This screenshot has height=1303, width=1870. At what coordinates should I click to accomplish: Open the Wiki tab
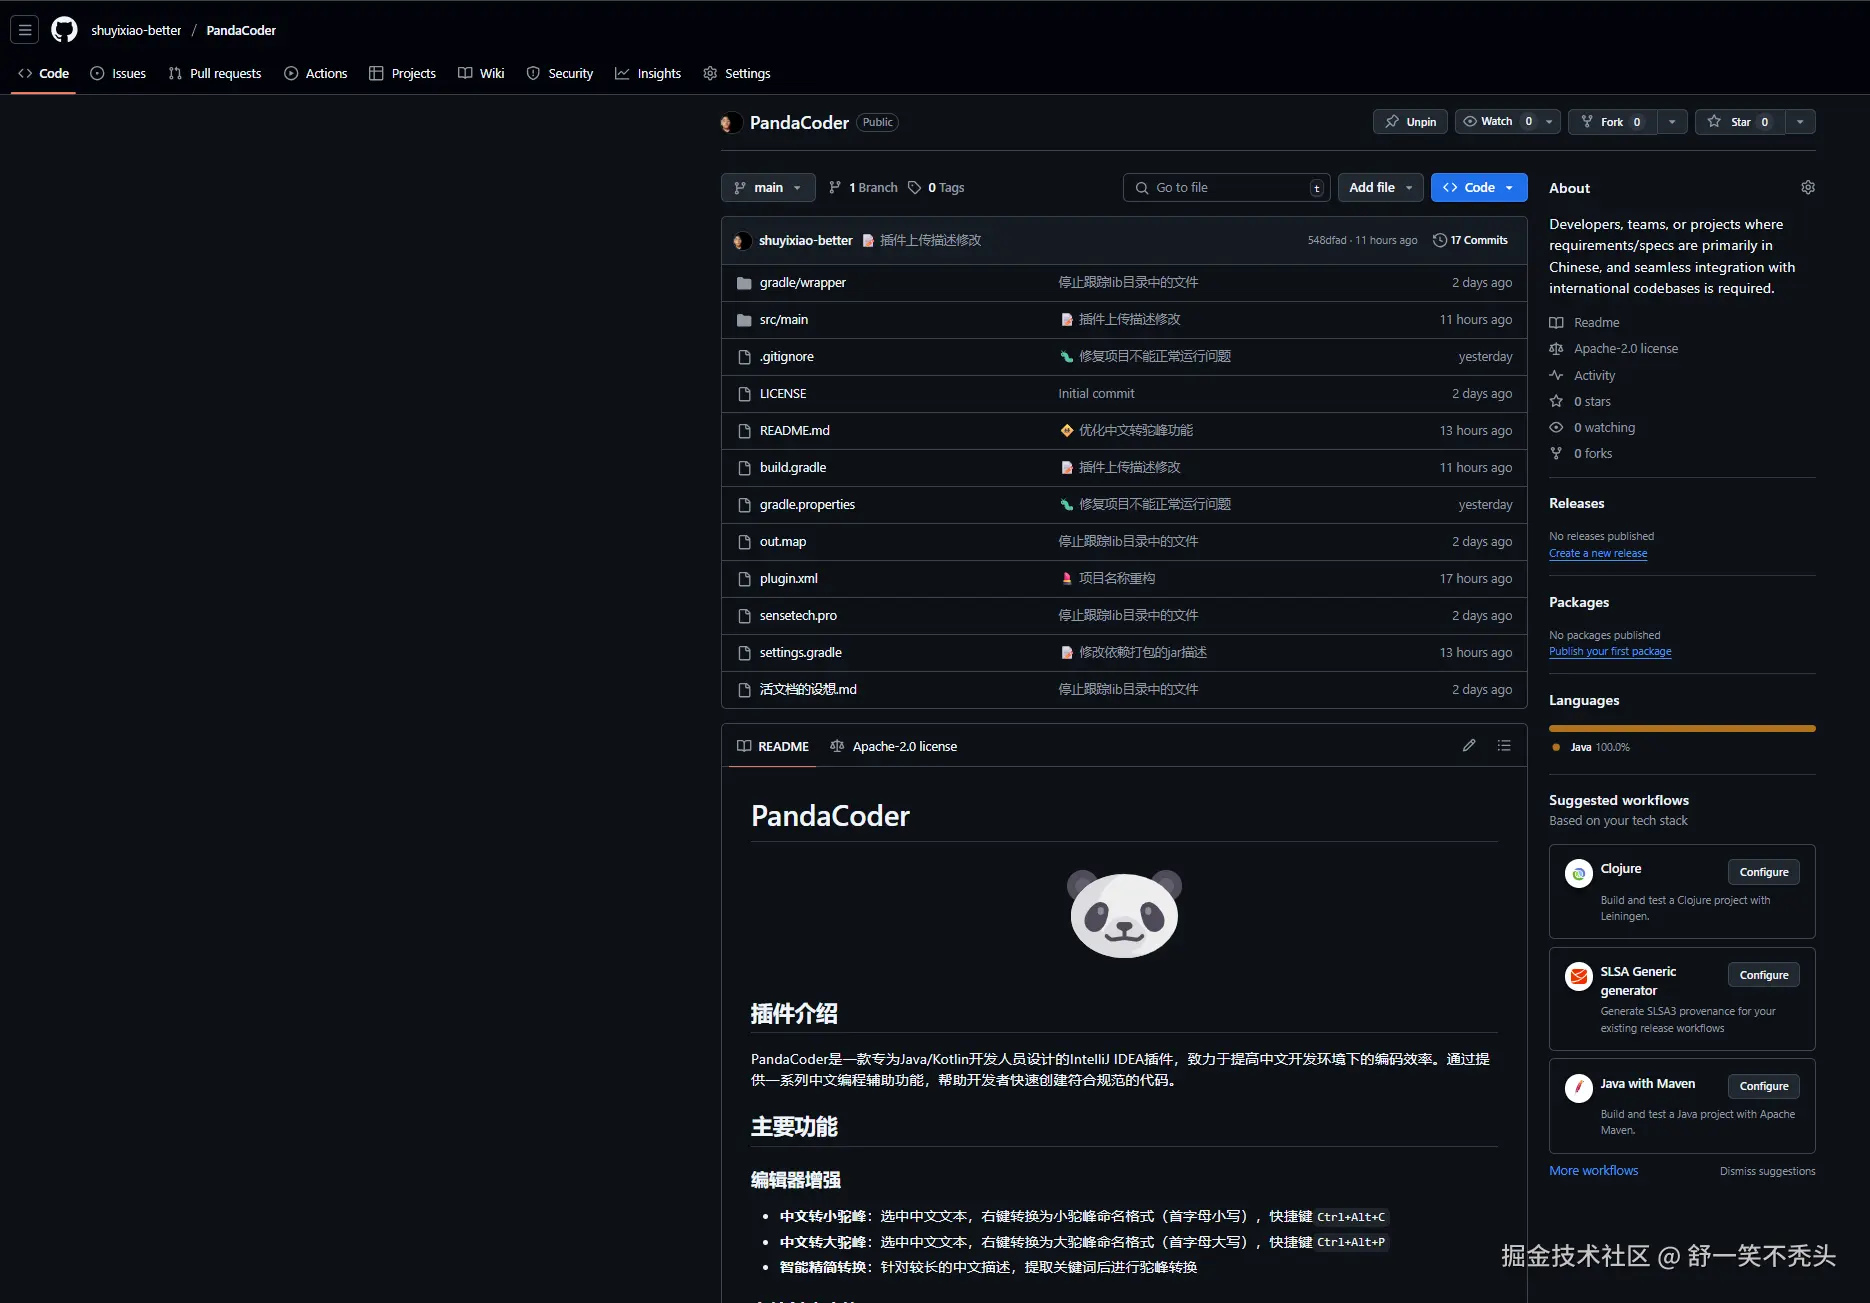pyautogui.click(x=481, y=74)
